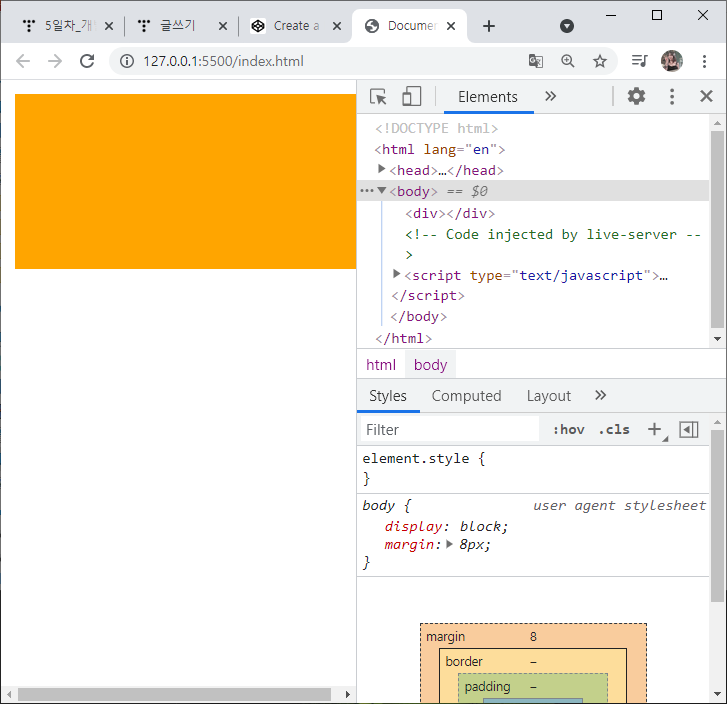Select the div element in DOM tree
727x704 pixels.
[450, 213]
